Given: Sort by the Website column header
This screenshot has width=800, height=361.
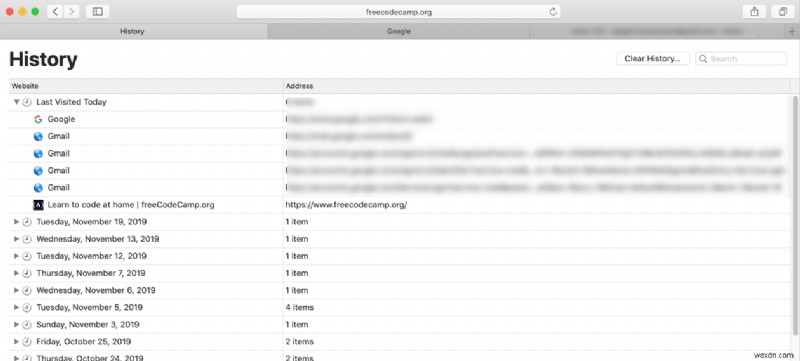Looking at the screenshot, I should [x=146, y=86].
